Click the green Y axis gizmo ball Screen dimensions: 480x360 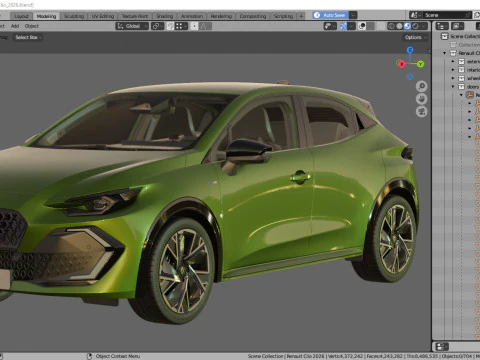tap(420, 64)
